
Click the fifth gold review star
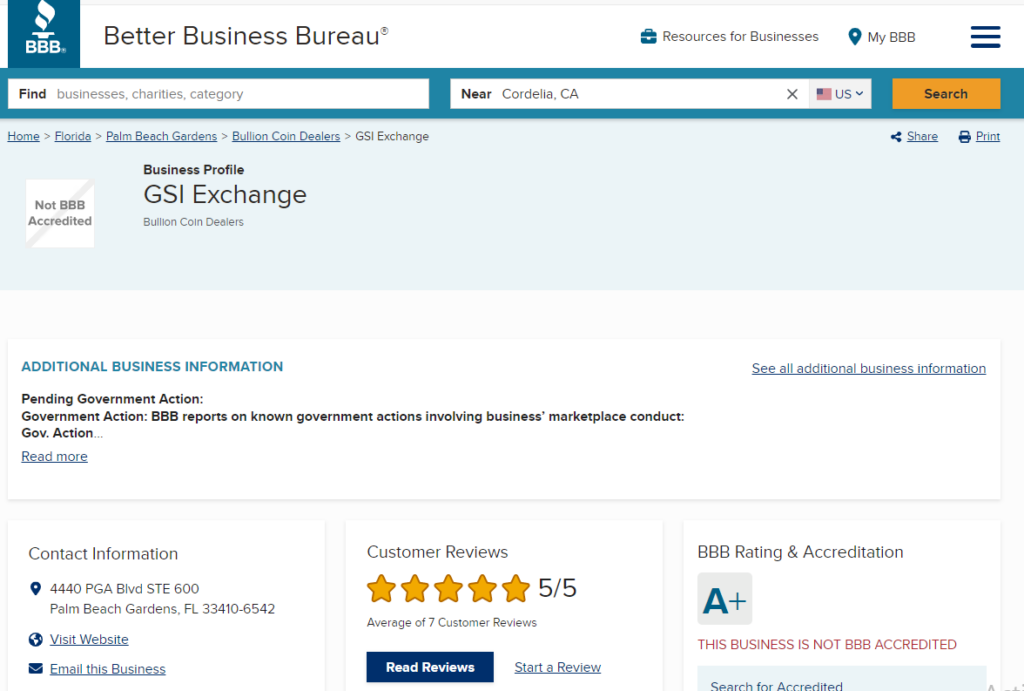(516, 588)
